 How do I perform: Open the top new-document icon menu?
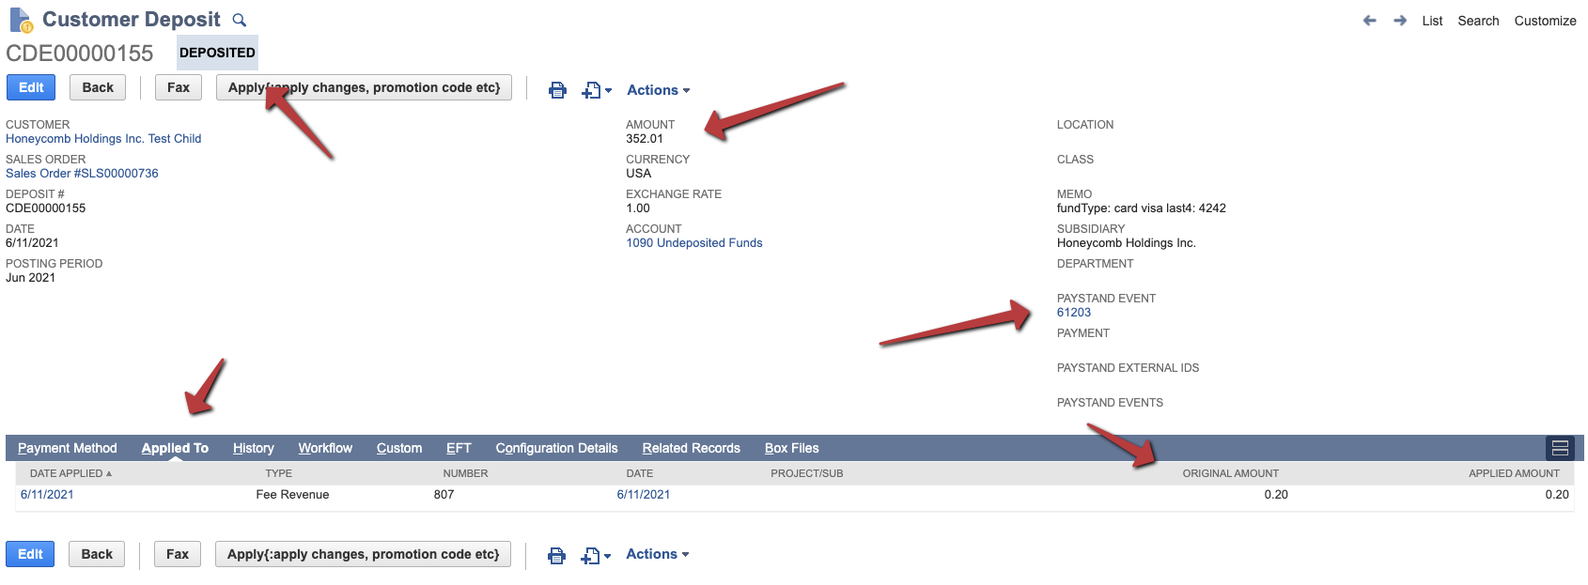(597, 90)
